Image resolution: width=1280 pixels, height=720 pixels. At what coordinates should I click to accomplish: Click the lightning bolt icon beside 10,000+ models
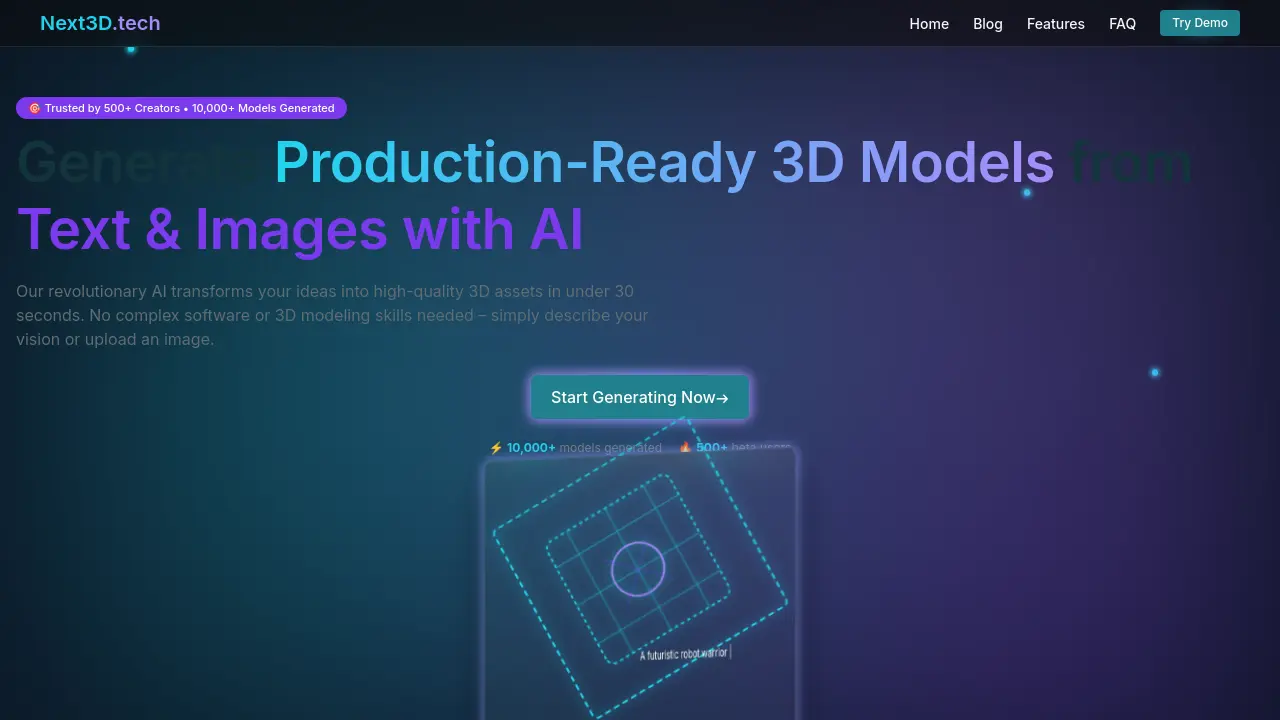[x=496, y=448]
